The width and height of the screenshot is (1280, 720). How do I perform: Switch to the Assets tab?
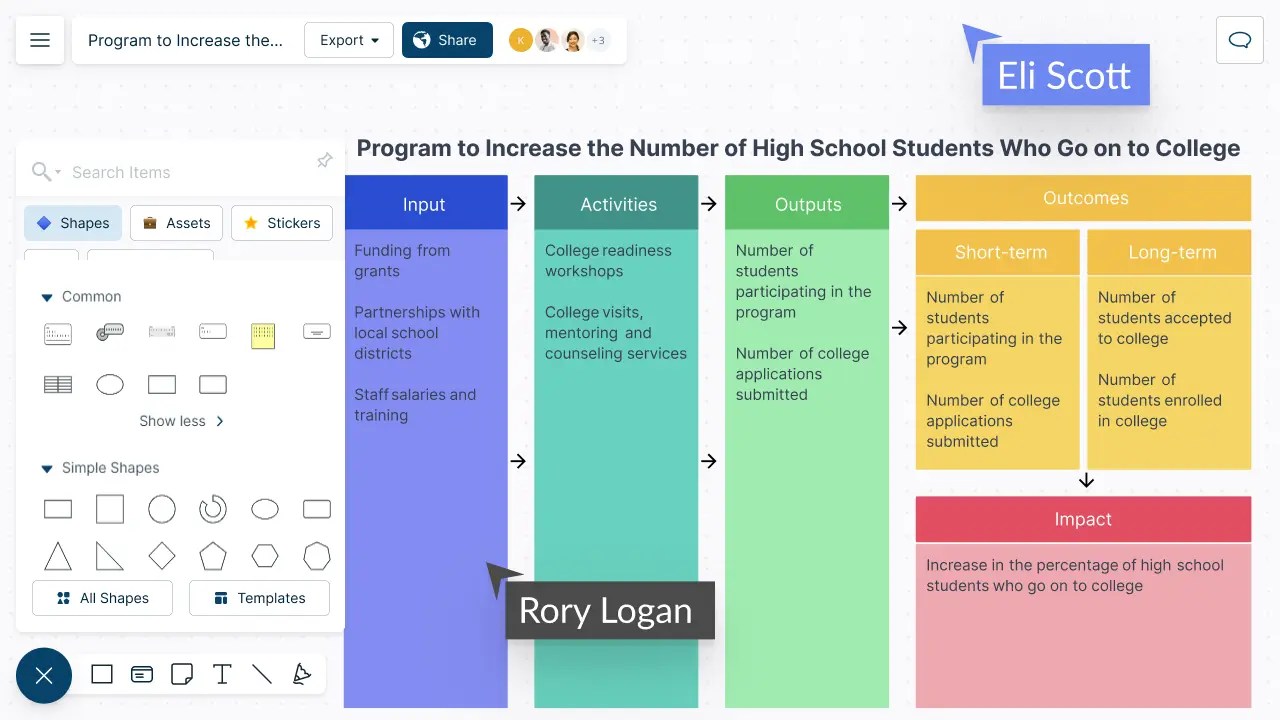point(176,223)
